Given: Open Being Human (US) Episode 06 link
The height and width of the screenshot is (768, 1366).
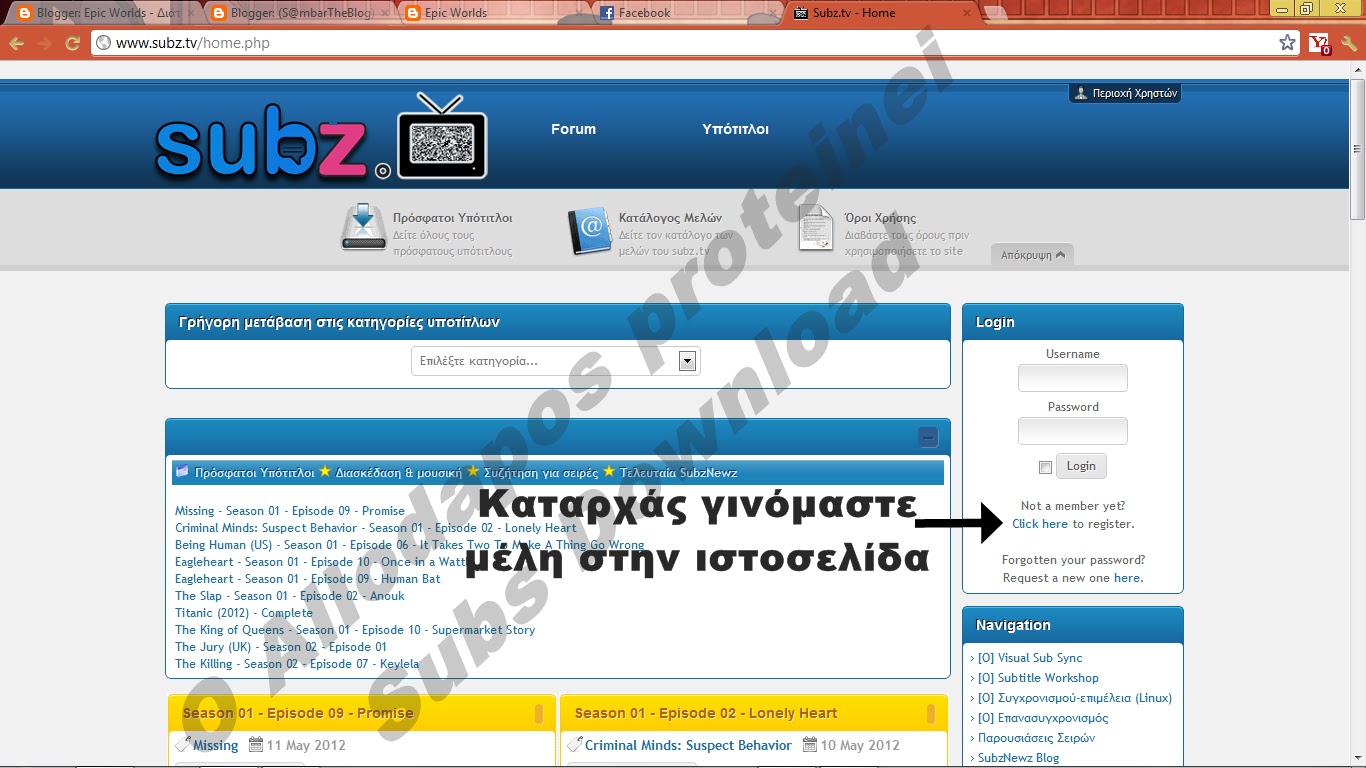Looking at the screenshot, I should [x=410, y=545].
